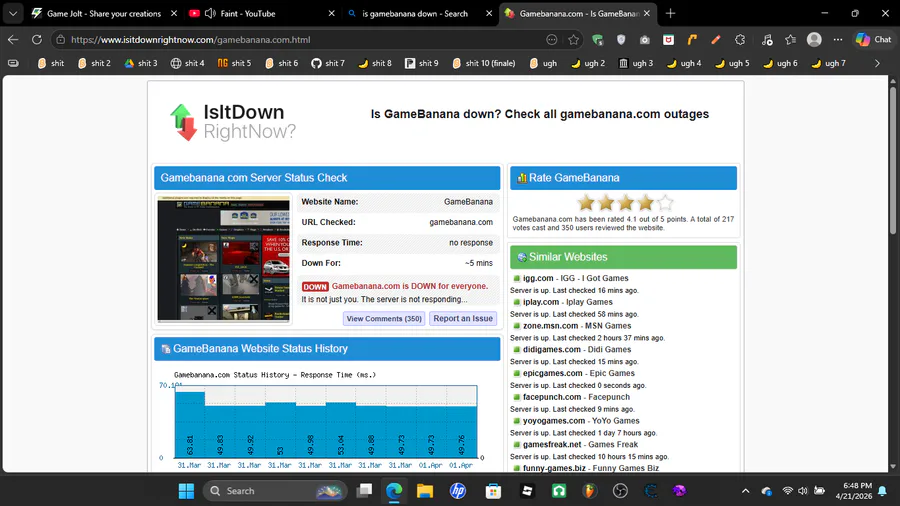This screenshot has width=900, height=506.
Task: Open the zone.msn.com link
Action: 550,326
